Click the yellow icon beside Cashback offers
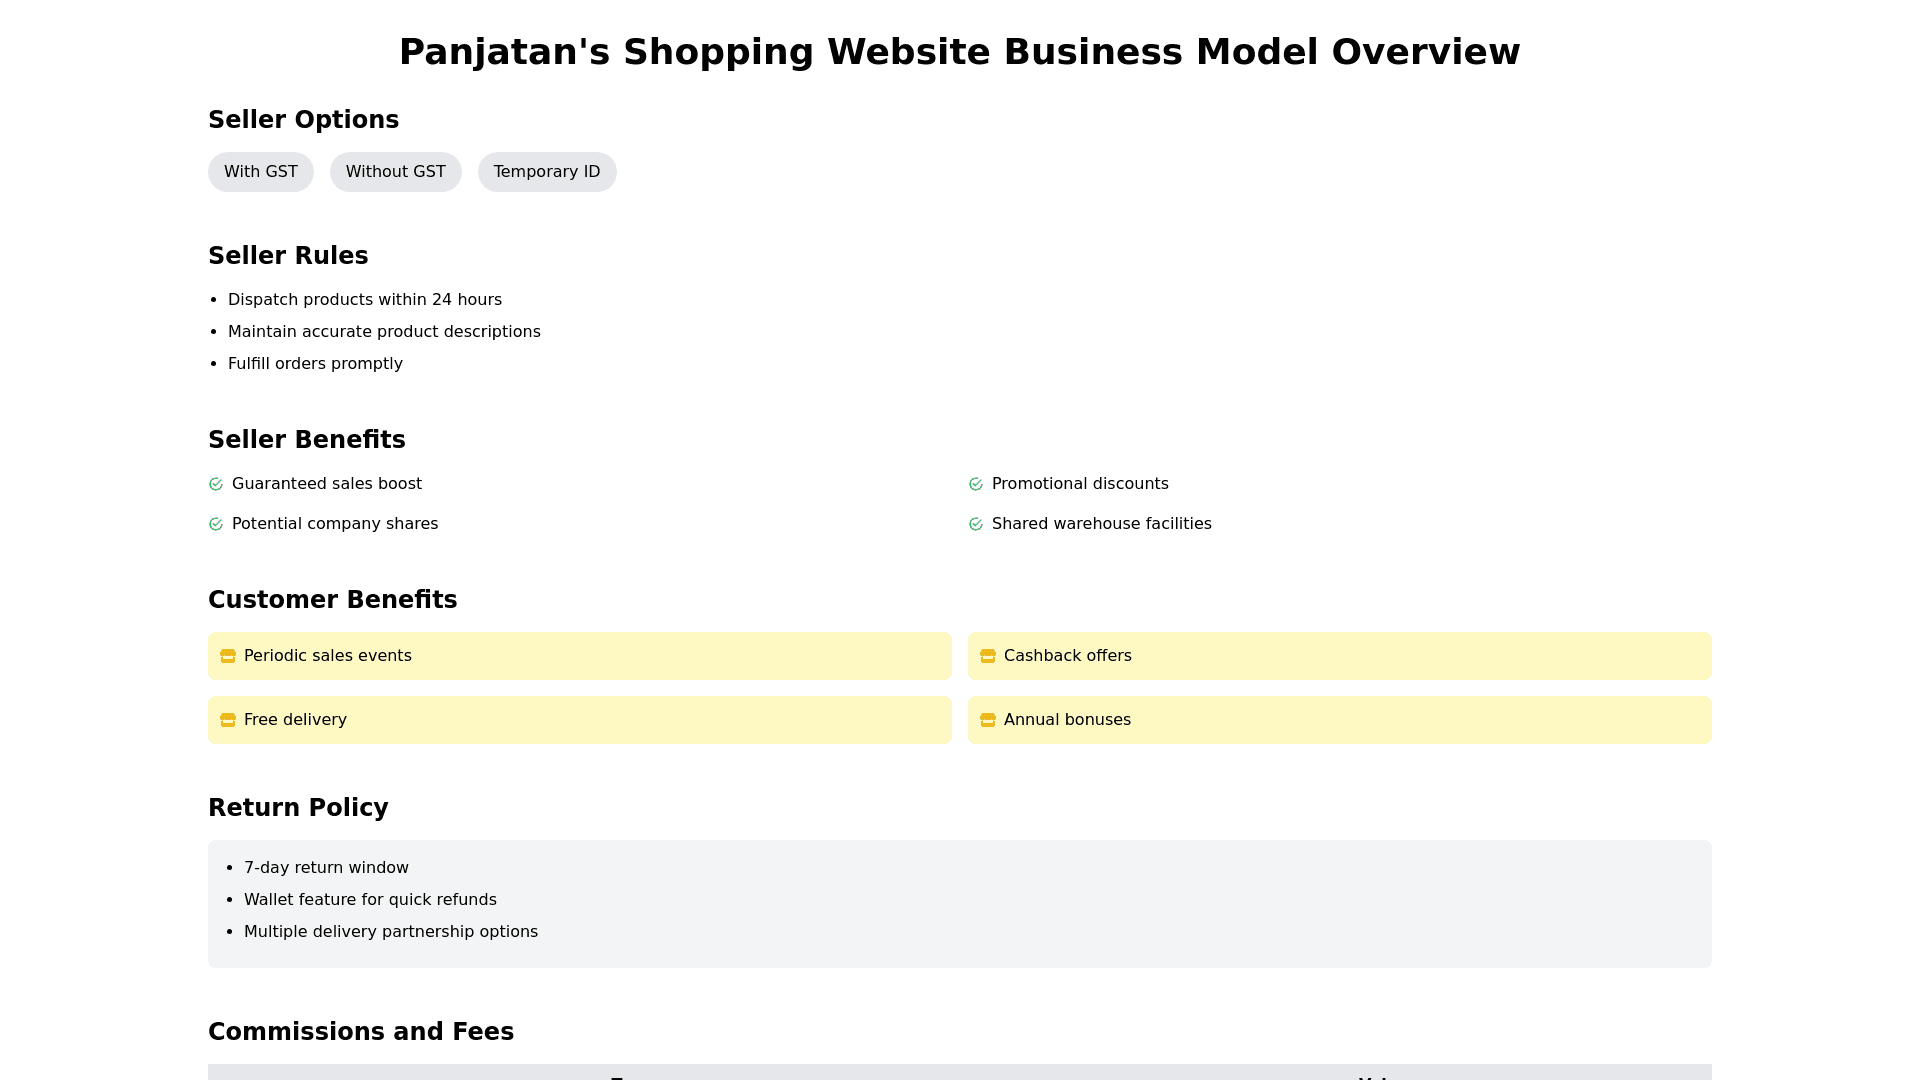 tap(988, 656)
